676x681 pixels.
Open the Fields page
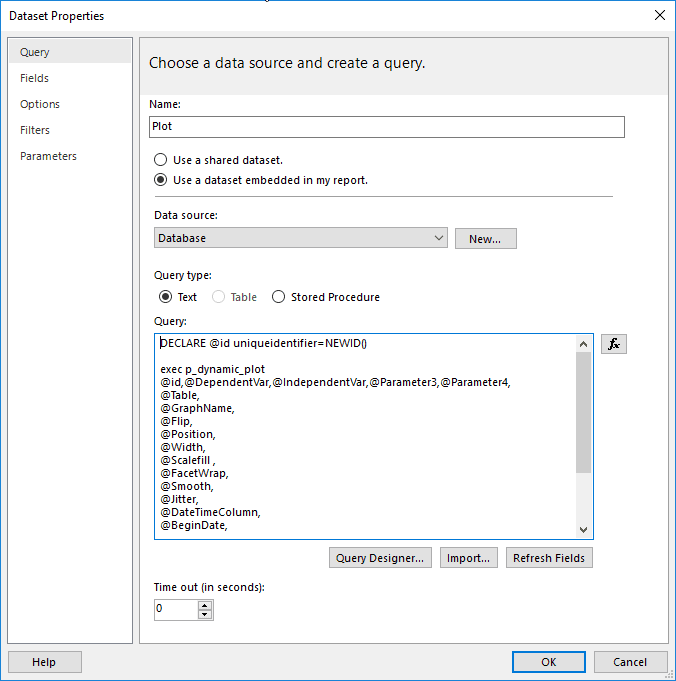(x=34, y=78)
